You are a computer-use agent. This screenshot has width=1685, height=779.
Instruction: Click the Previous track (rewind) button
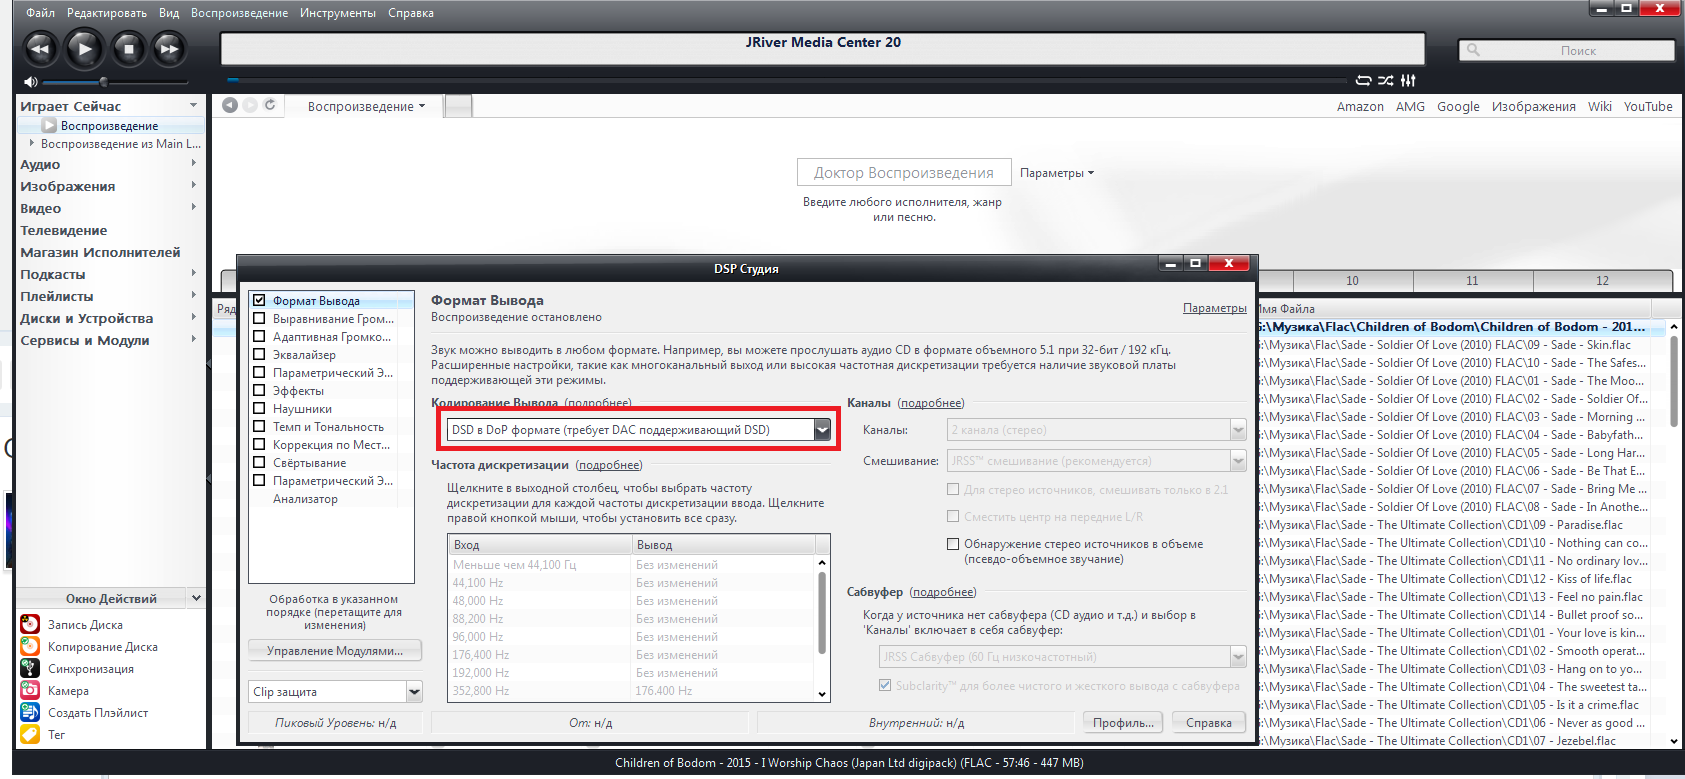pos(40,48)
